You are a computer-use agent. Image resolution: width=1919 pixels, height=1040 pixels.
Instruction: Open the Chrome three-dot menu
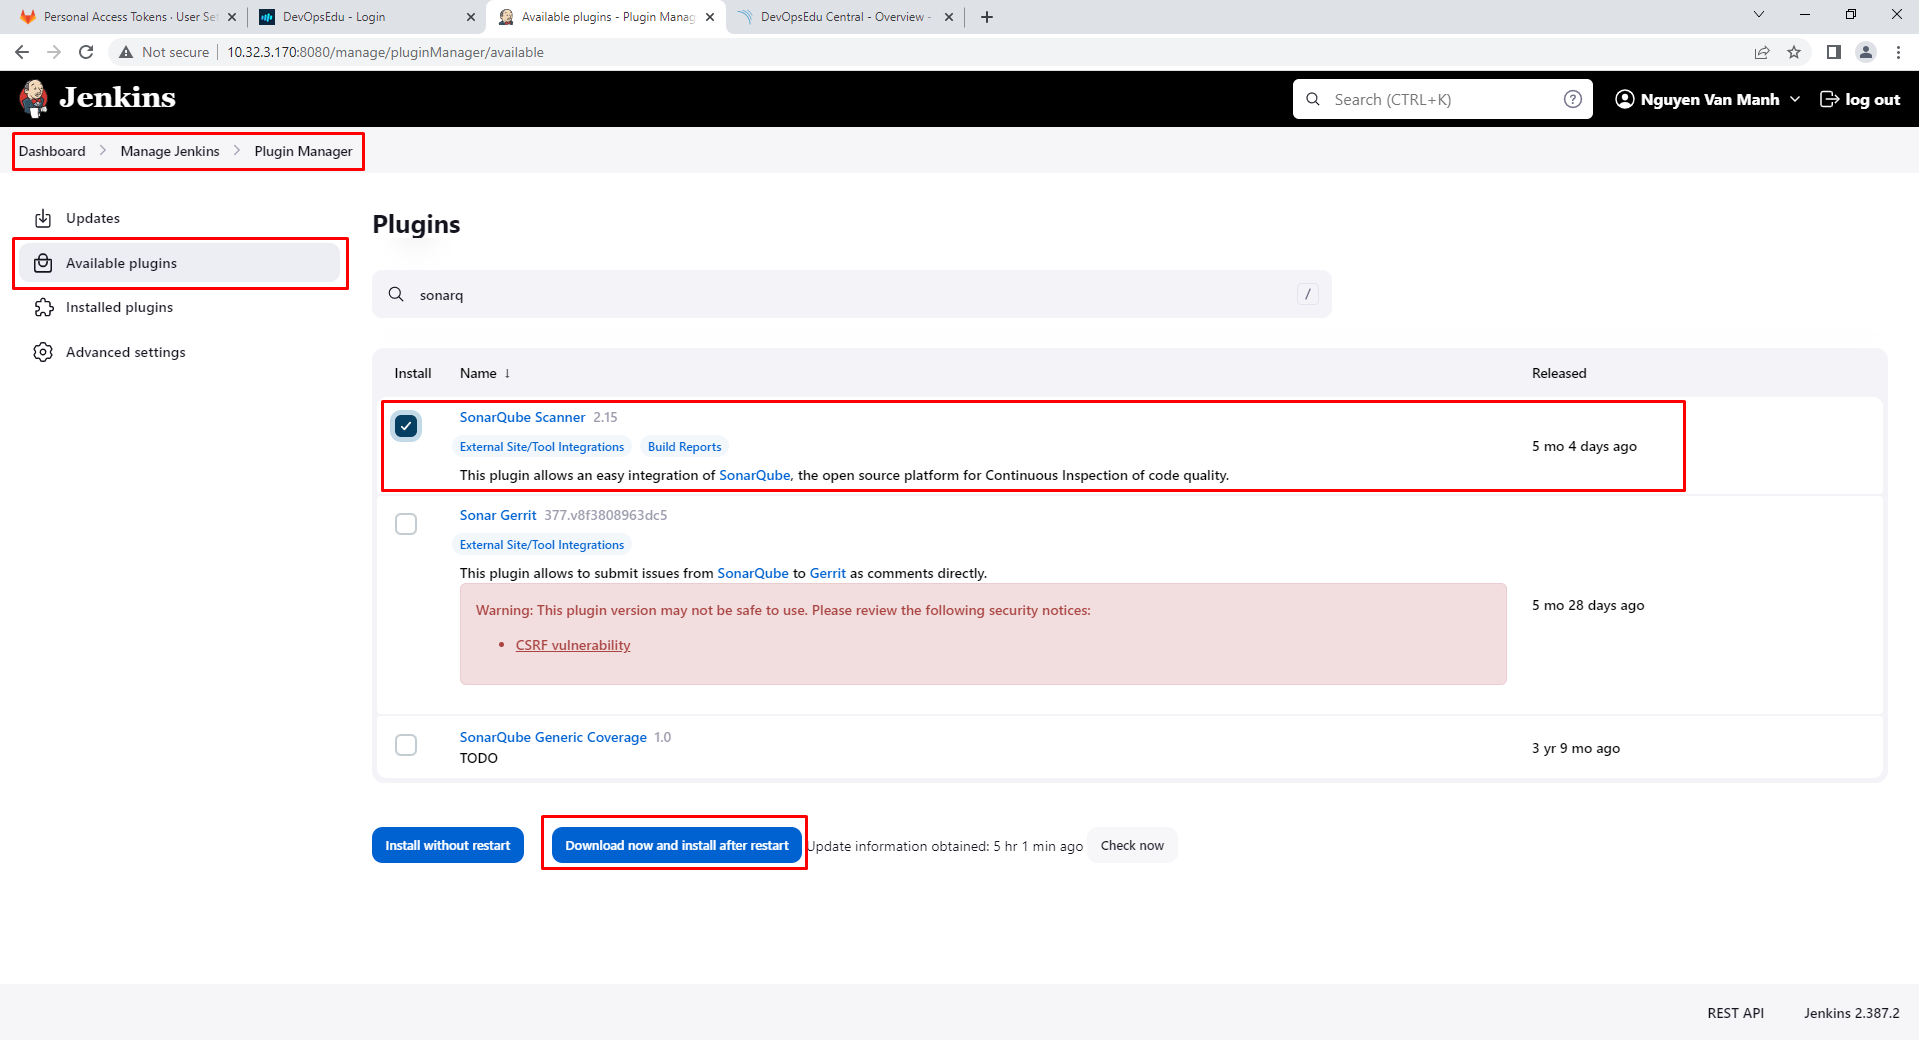point(1898,52)
